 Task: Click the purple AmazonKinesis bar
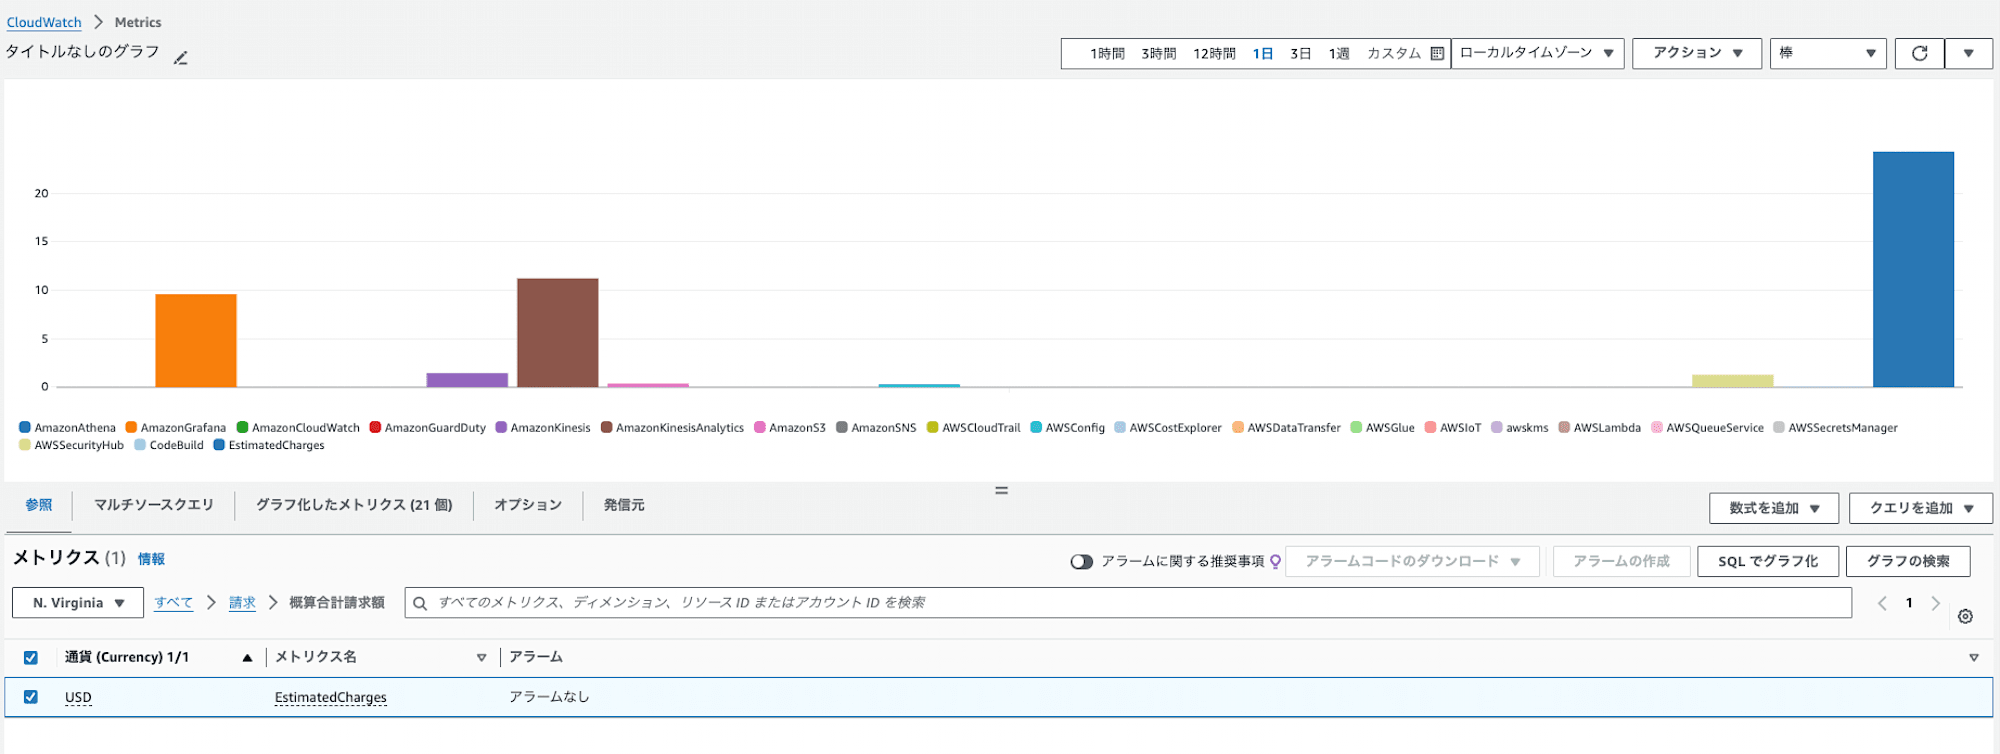point(467,380)
